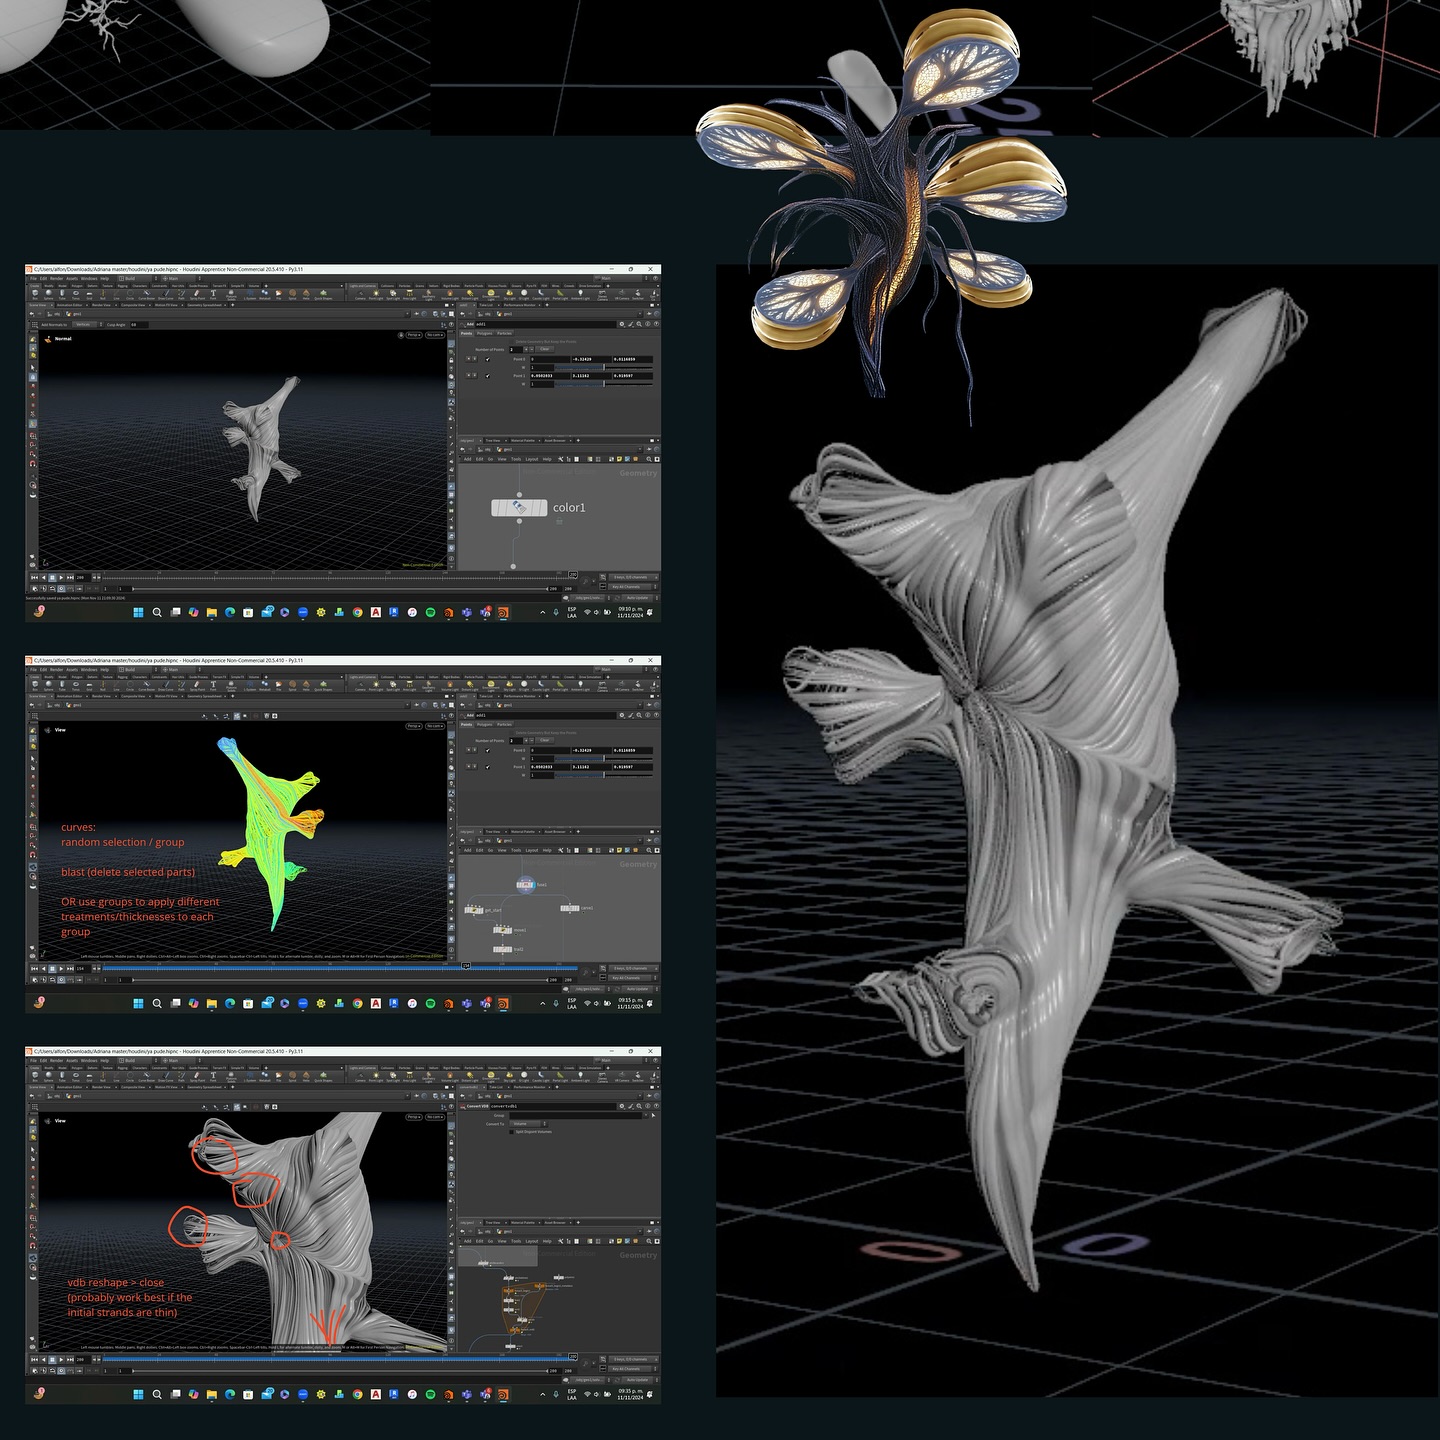Viewport: 1440px width, 1440px height.
Task: Choose the Sky Light tool in middle Houdini window
Action: 510,686
